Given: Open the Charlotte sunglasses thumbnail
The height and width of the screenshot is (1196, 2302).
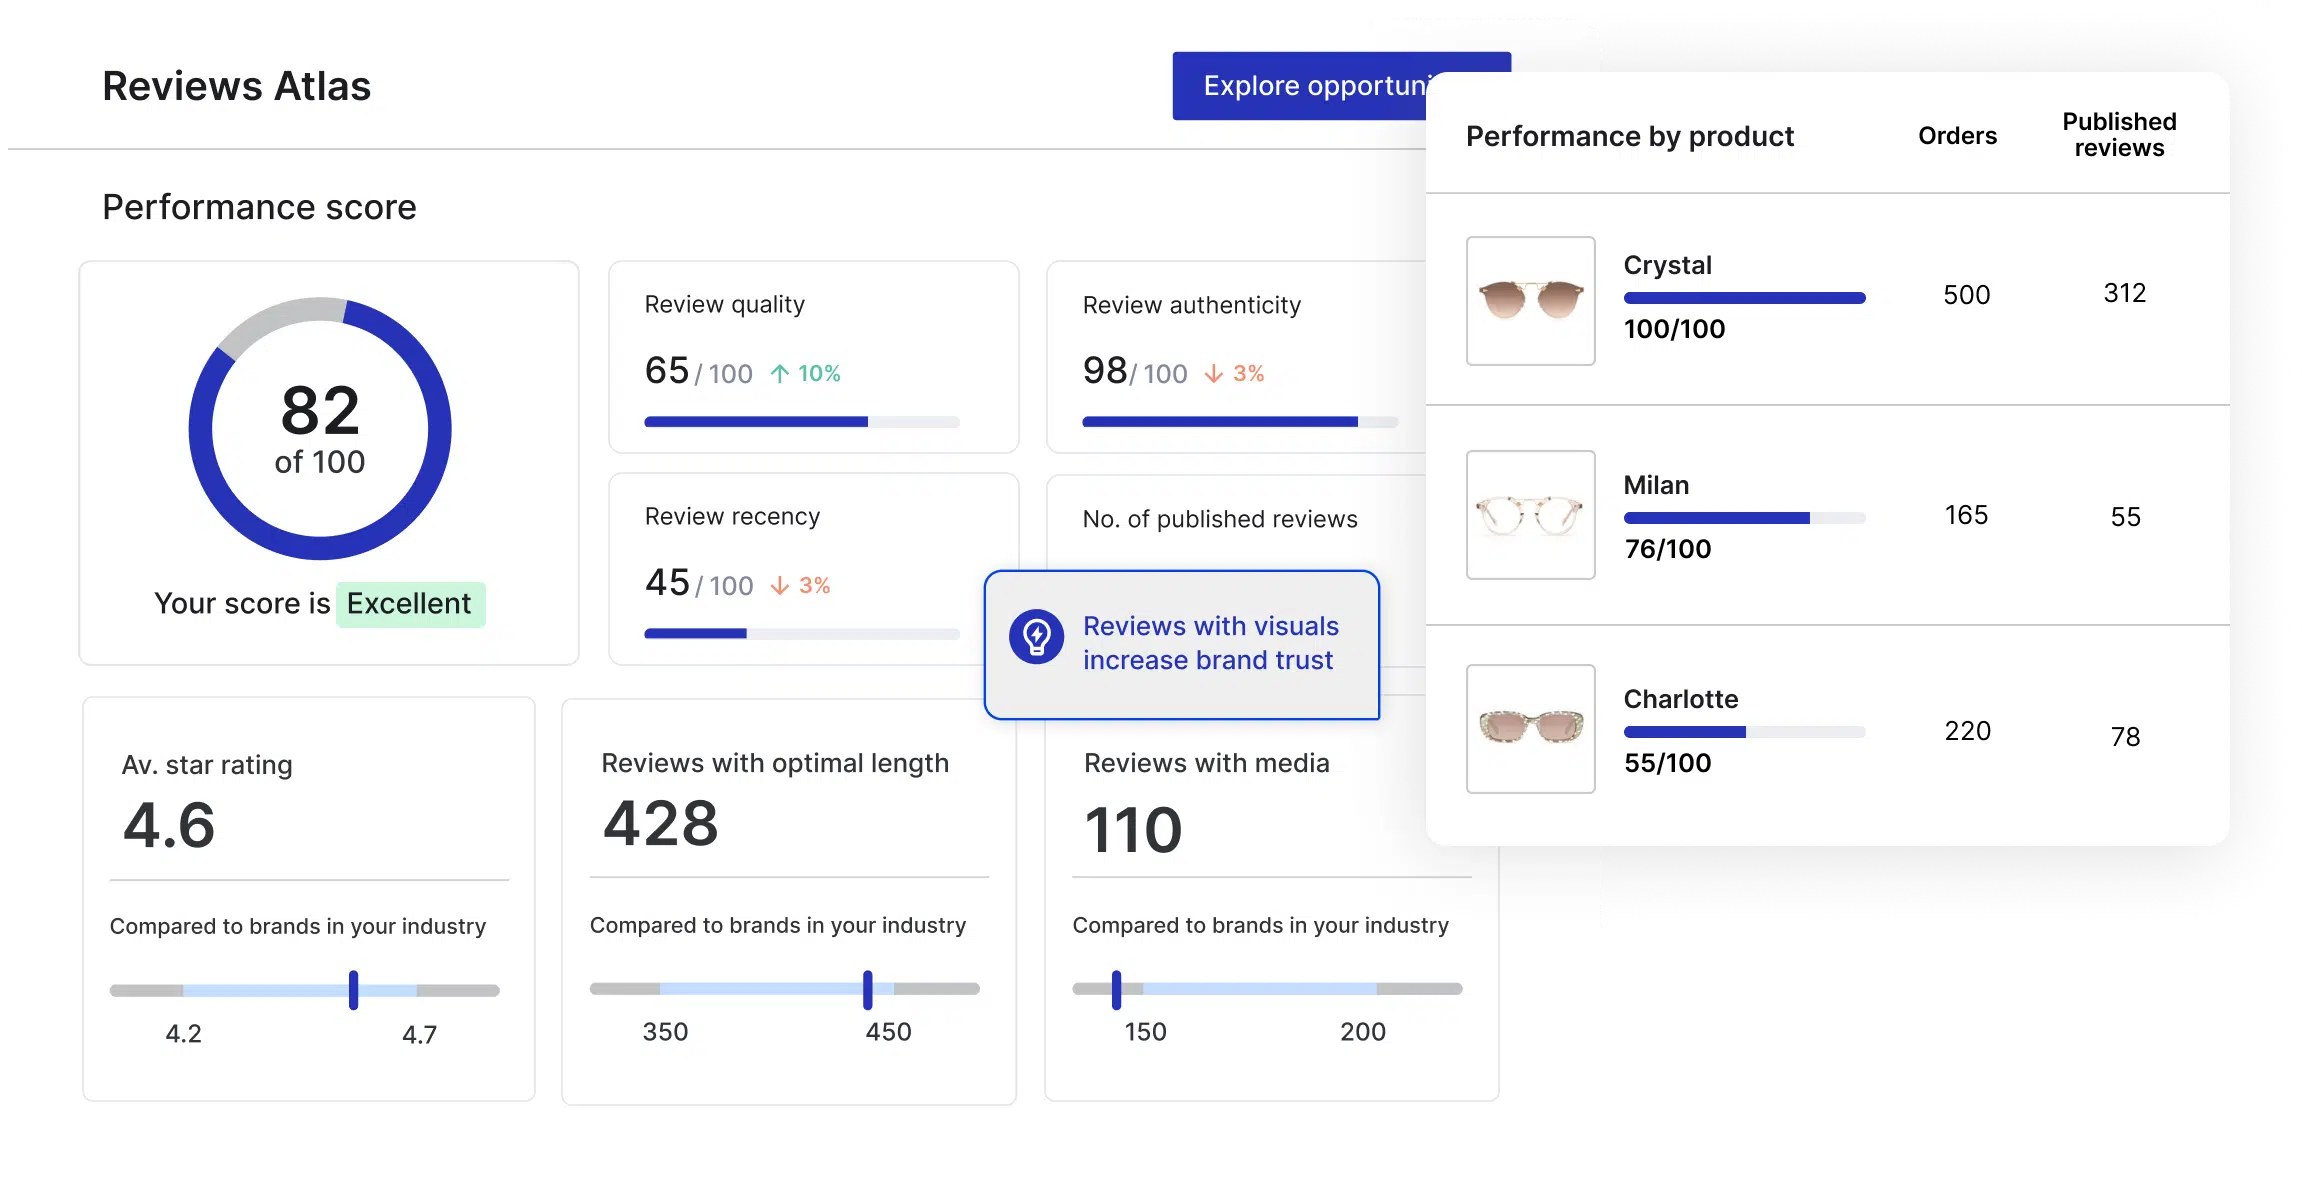Looking at the screenshot, I should (x=1530, y=729).
